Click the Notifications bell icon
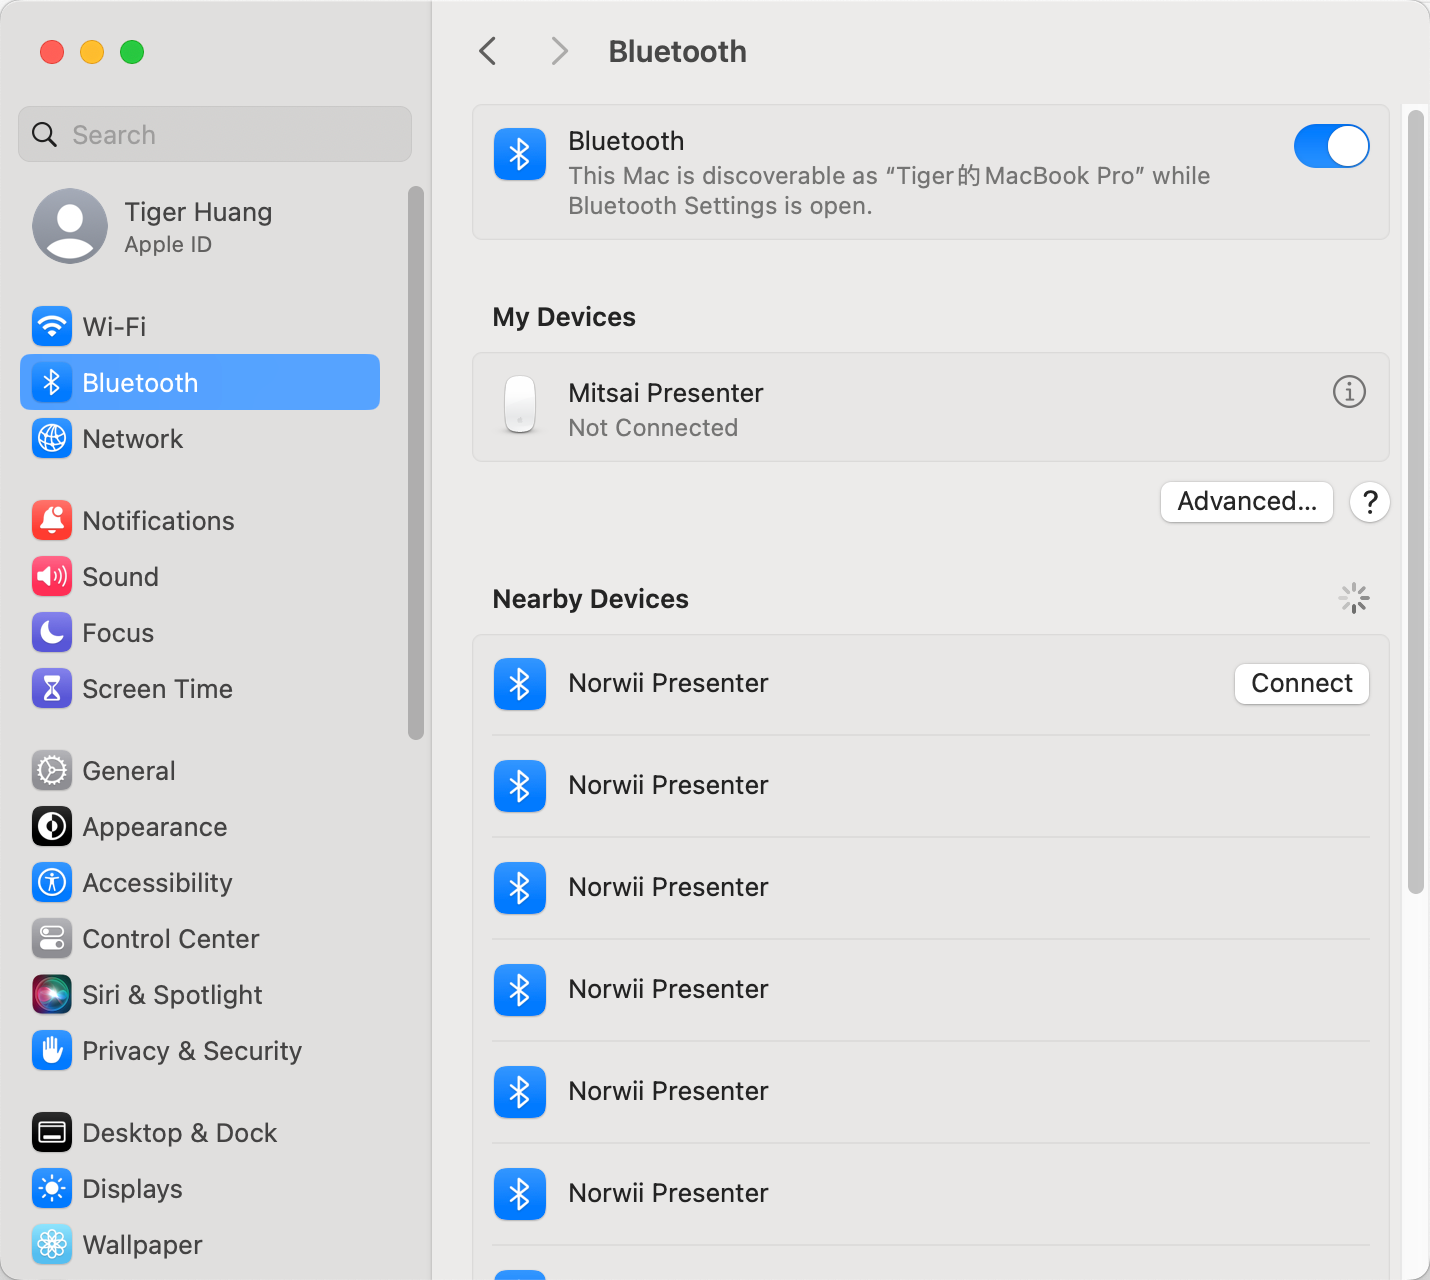Screen dimensions: 1430x1280 coord(52,520)
